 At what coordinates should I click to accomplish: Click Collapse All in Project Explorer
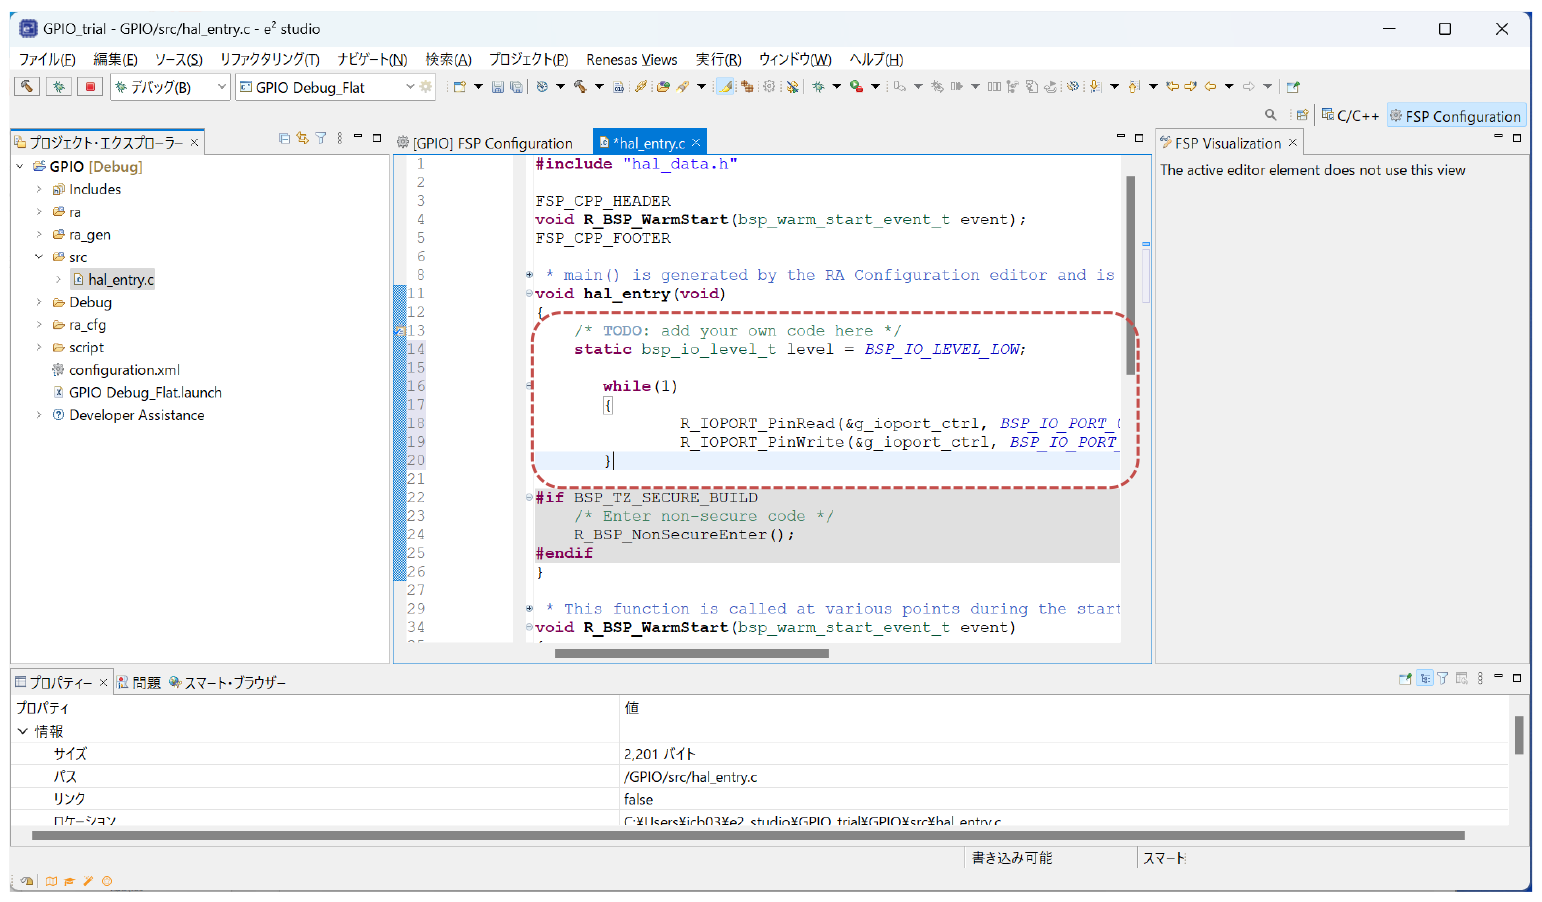(x=284, y=139)
